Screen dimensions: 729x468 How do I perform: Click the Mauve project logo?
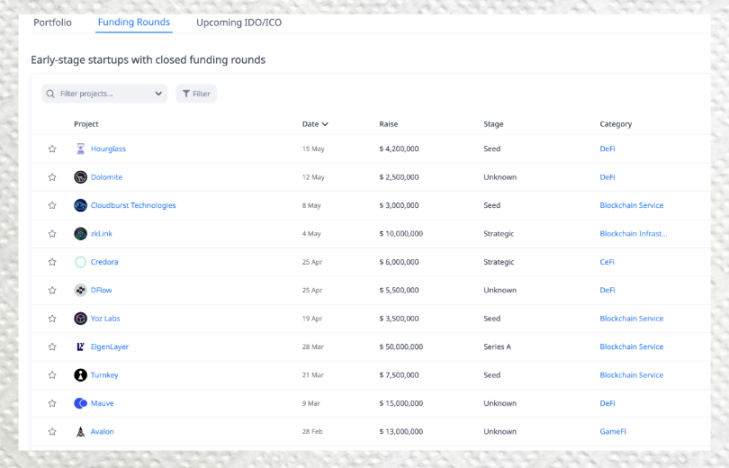tap(80, 403)
